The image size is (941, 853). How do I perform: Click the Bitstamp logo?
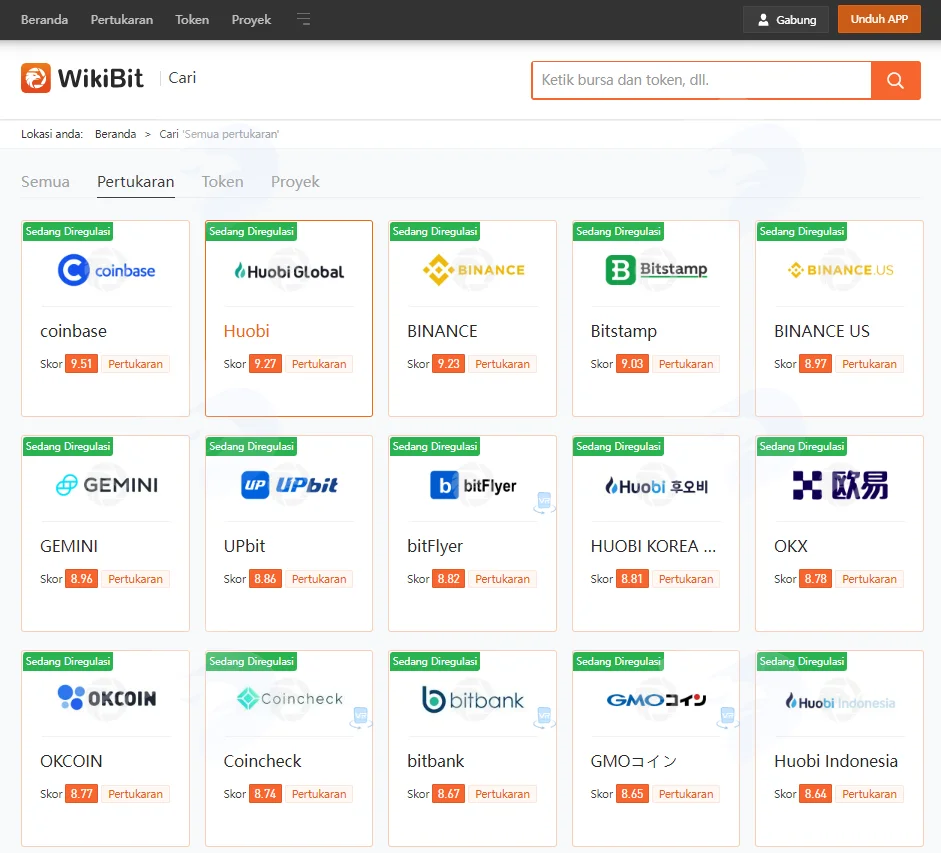point(657,270)
